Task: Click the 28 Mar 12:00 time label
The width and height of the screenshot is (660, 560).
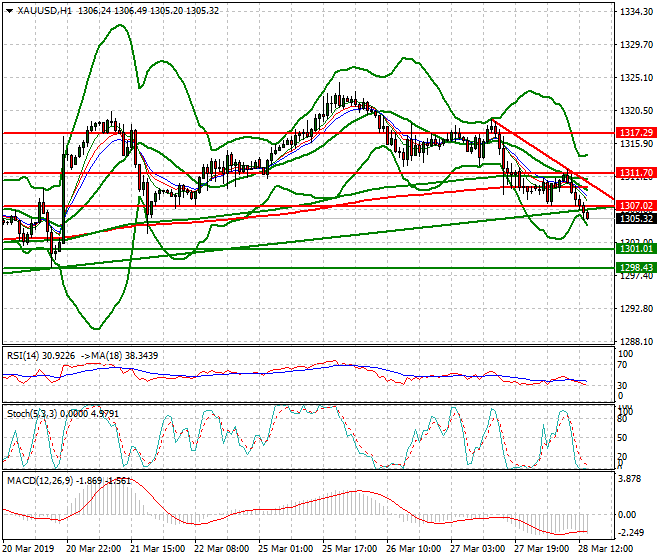Action: [605, 549]
